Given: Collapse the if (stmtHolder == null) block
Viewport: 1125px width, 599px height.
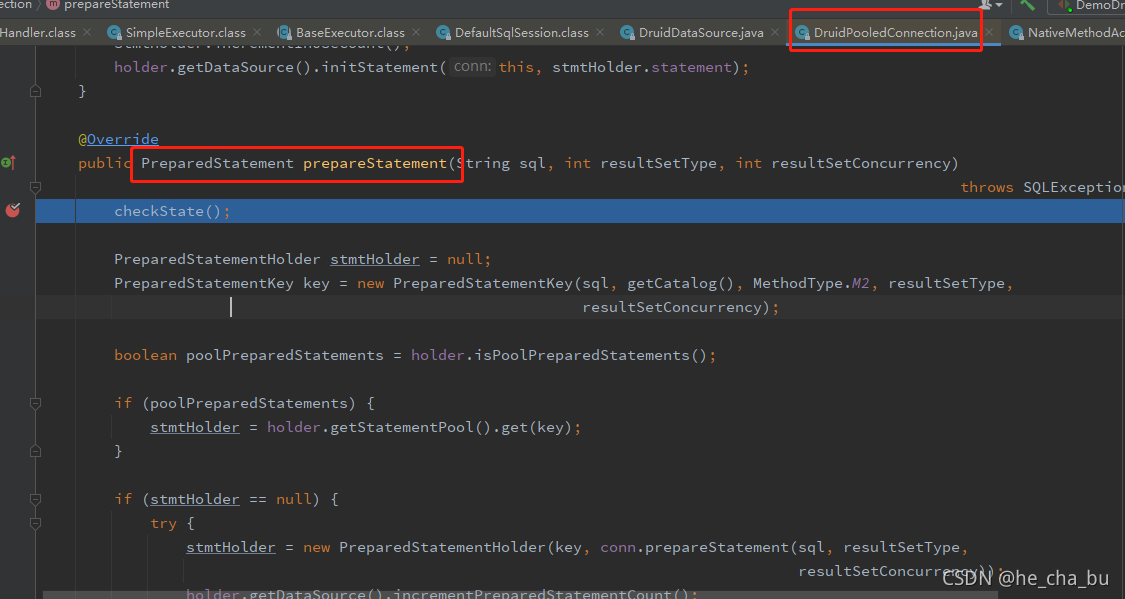Looking at the screenshot, I should point(35,499).
